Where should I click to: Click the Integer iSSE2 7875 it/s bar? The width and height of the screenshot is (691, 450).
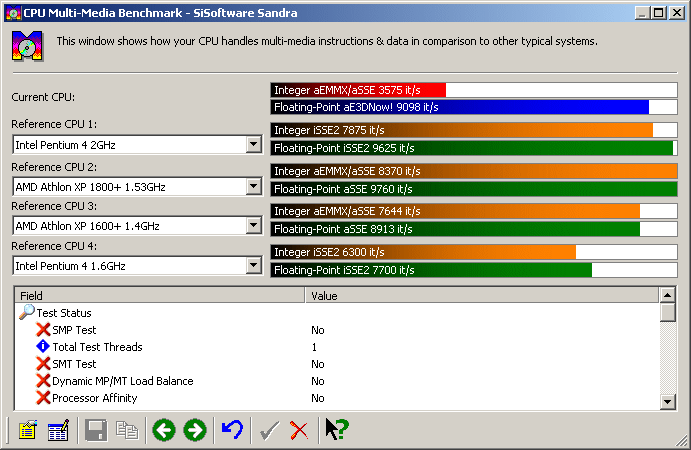[x=474, y=130]
